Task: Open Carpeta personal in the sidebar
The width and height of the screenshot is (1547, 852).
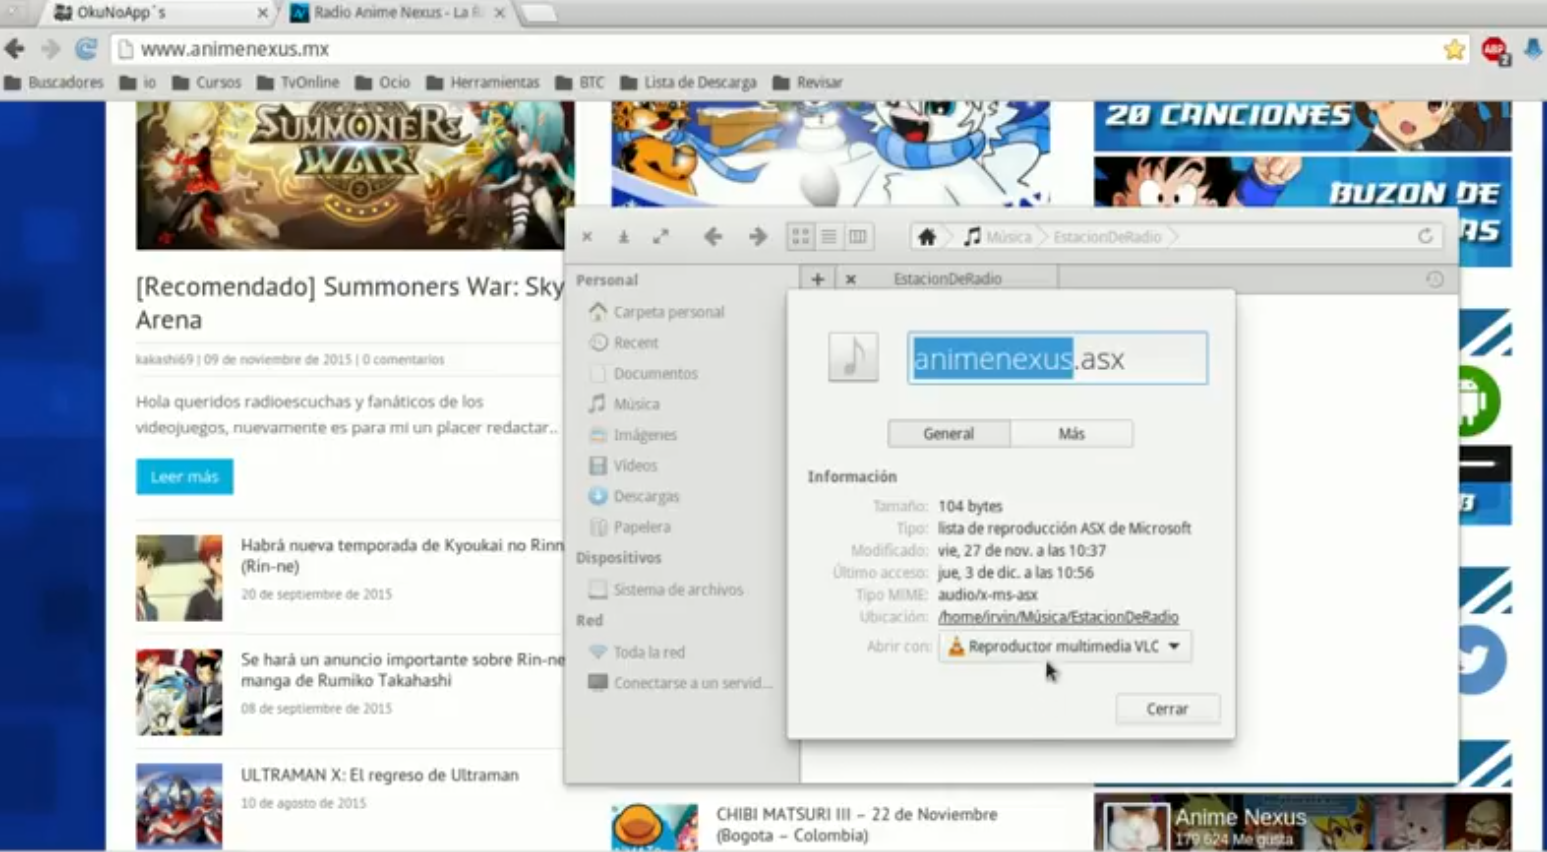Action: [657, 312]
